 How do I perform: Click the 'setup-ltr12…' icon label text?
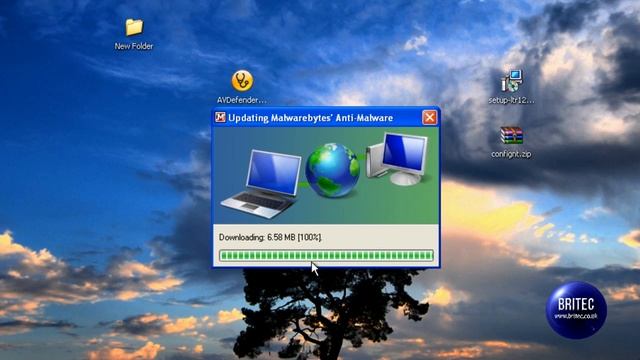[511, 100]
